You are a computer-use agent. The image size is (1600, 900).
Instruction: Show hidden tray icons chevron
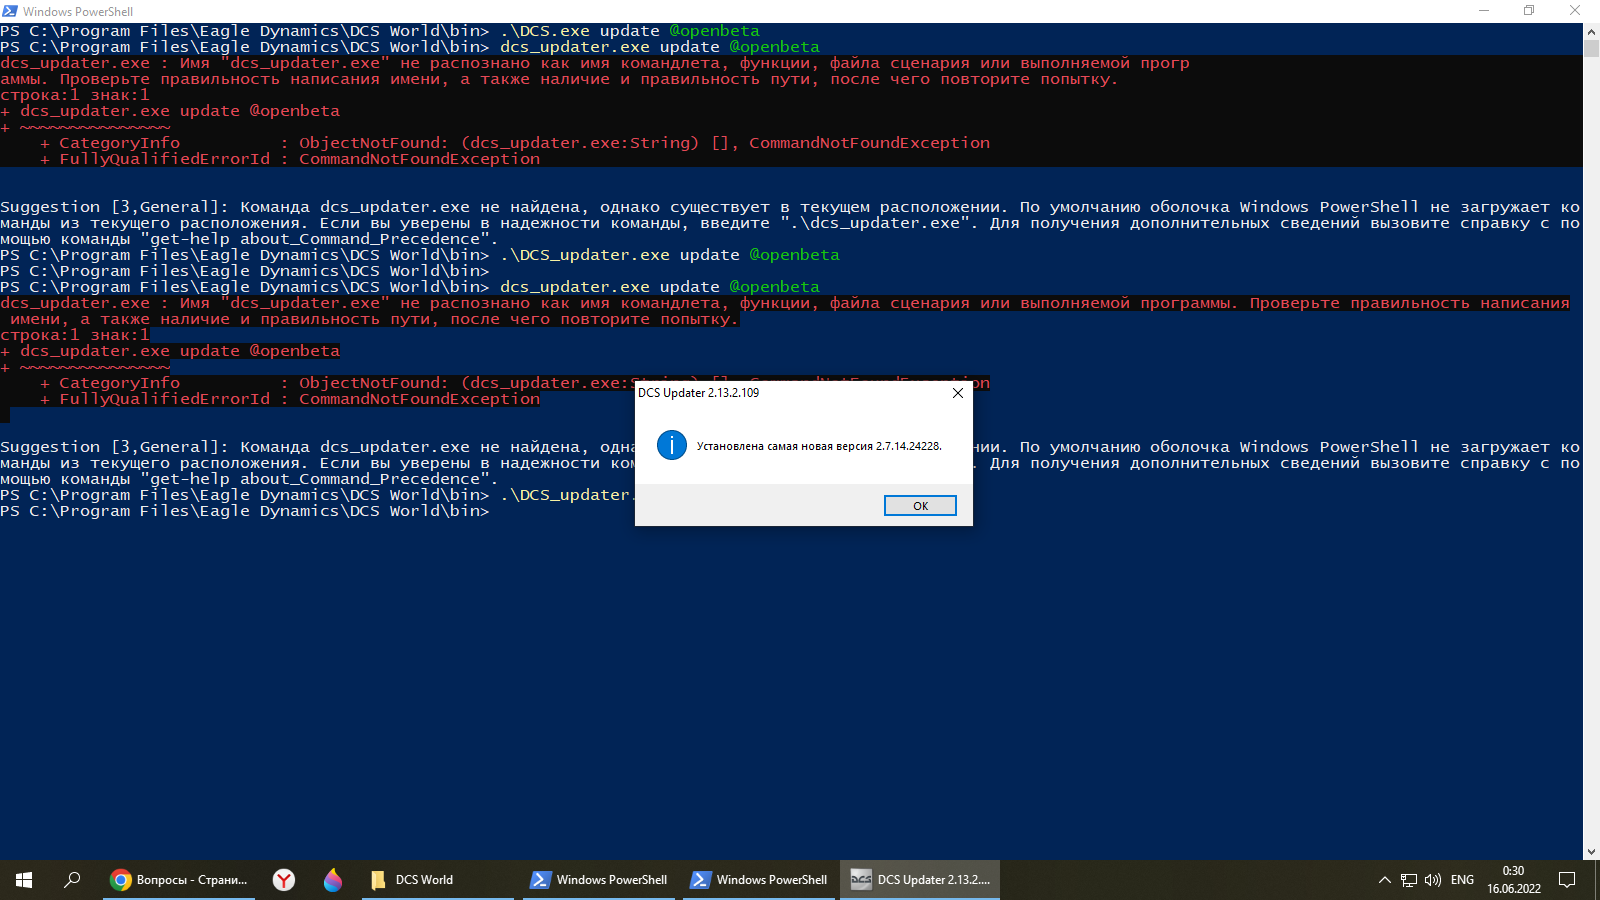(1384, 880)
